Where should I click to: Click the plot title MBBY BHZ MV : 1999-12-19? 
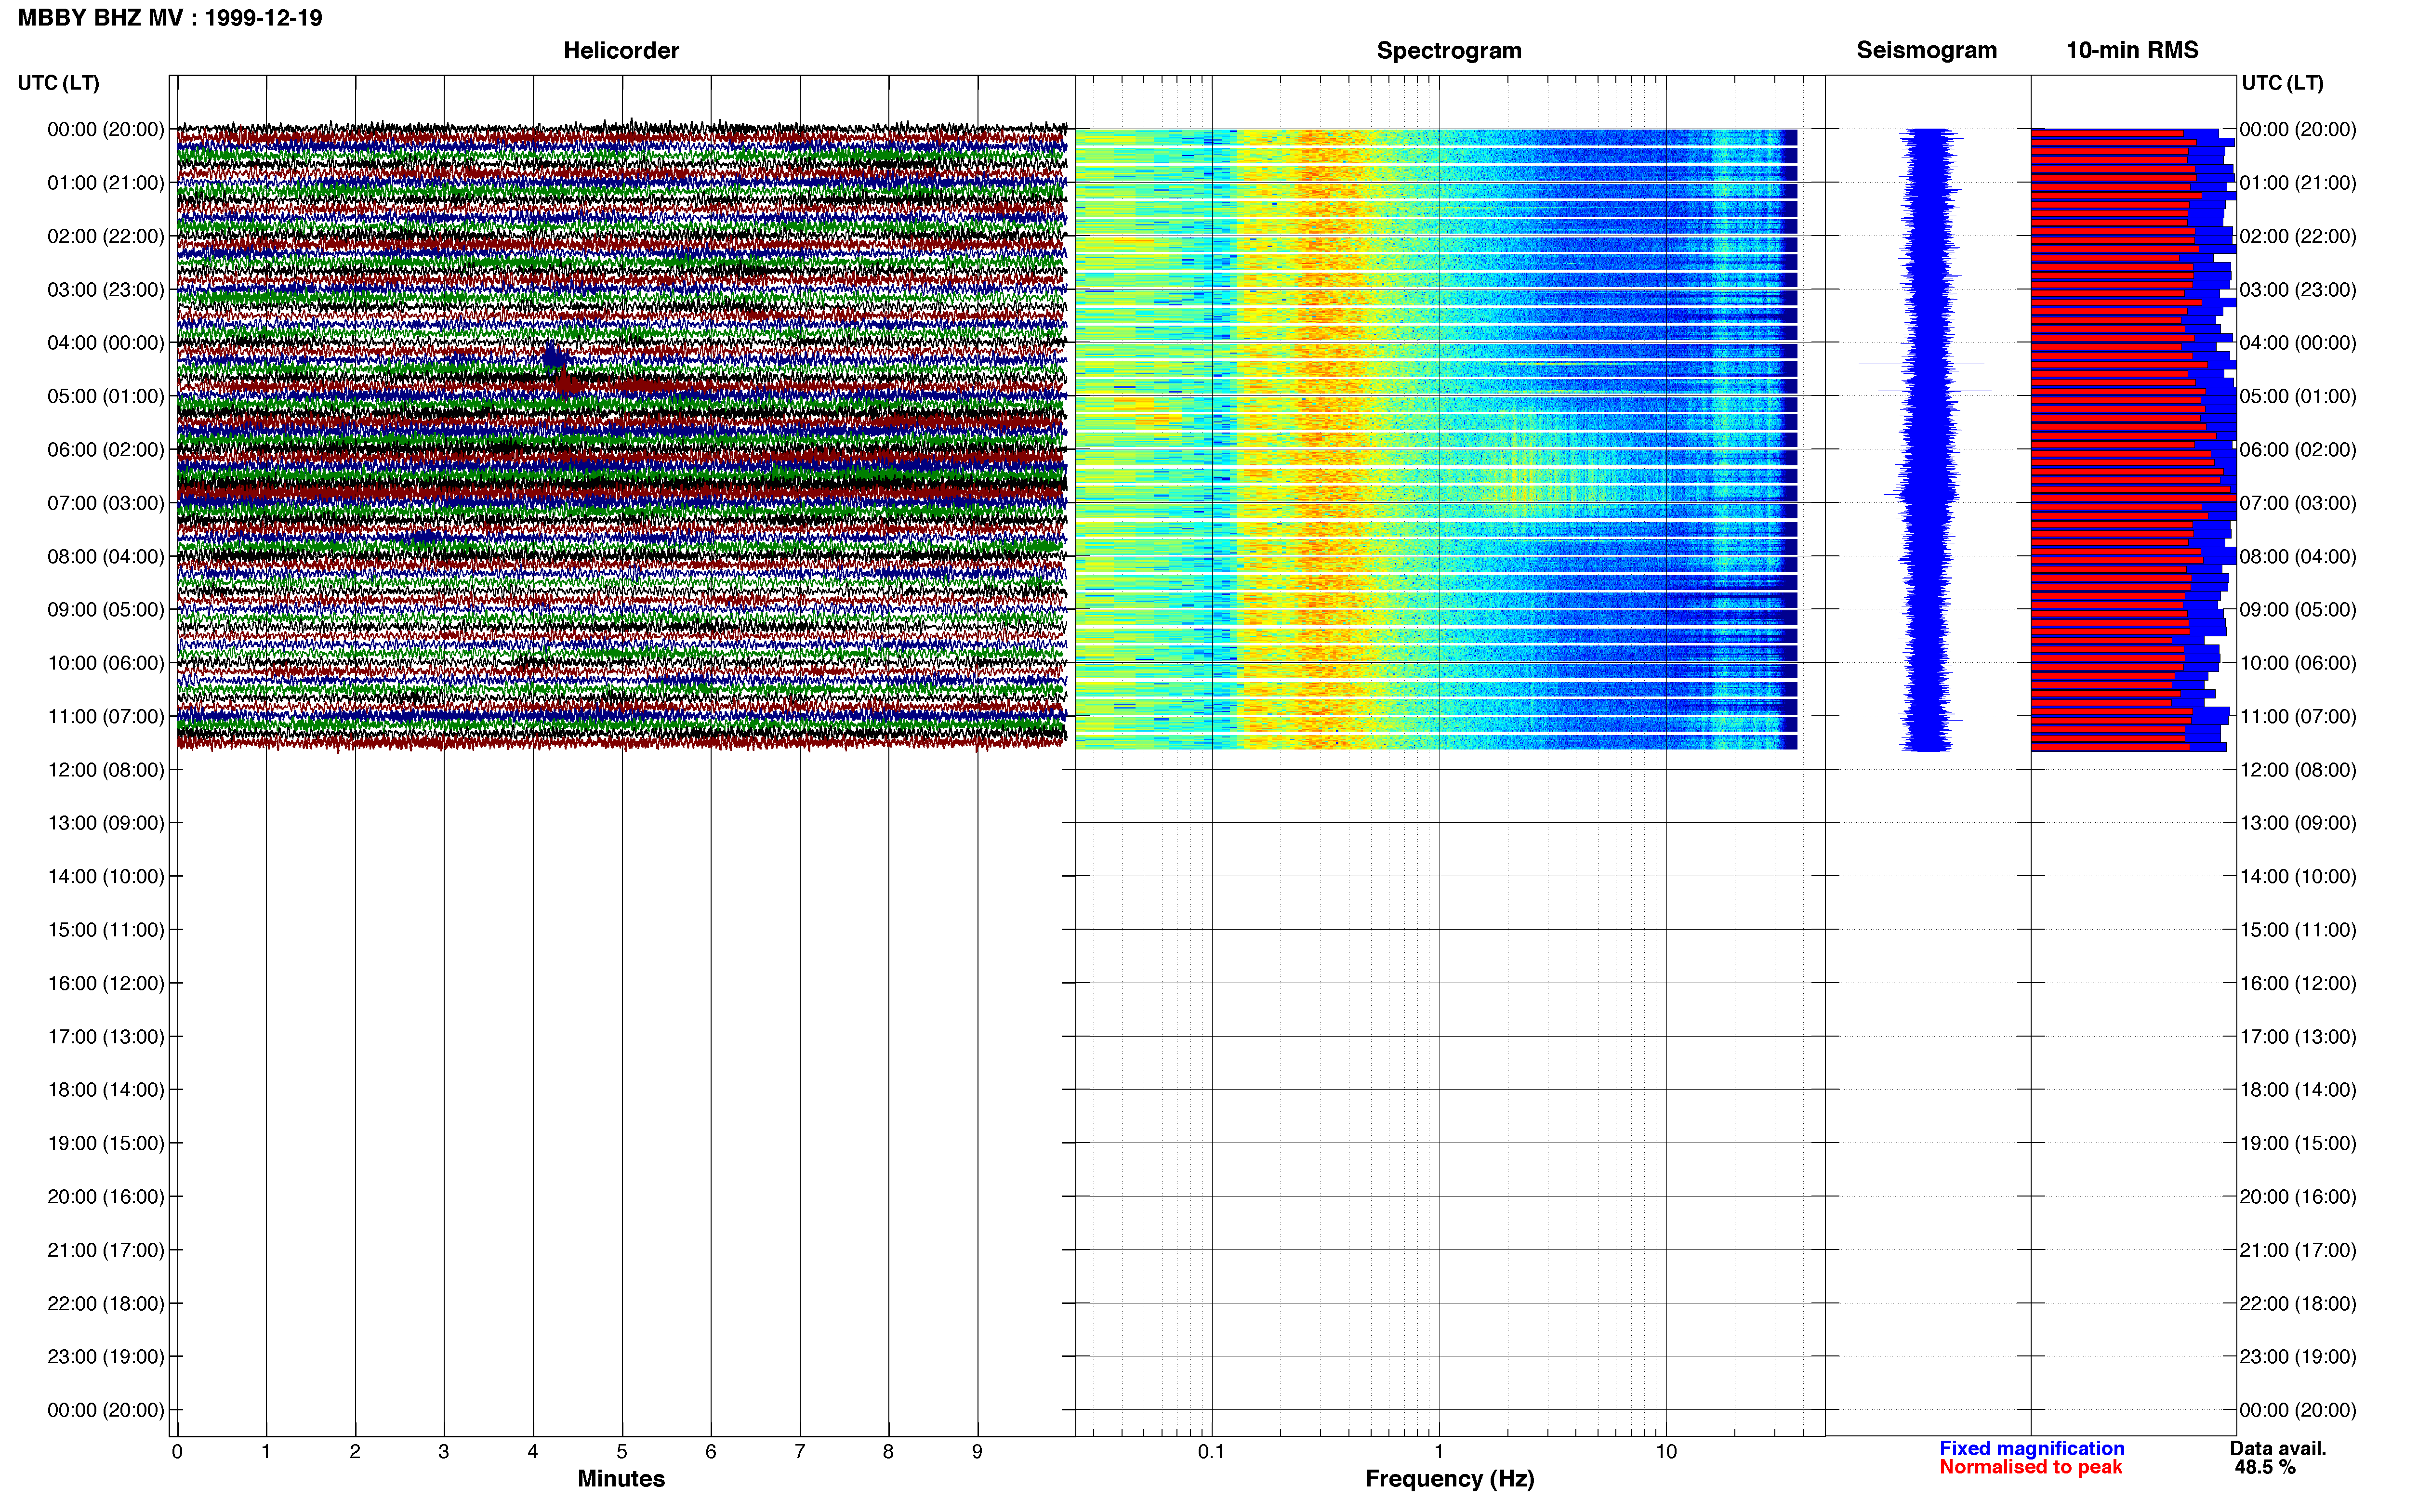coord(170,18)
